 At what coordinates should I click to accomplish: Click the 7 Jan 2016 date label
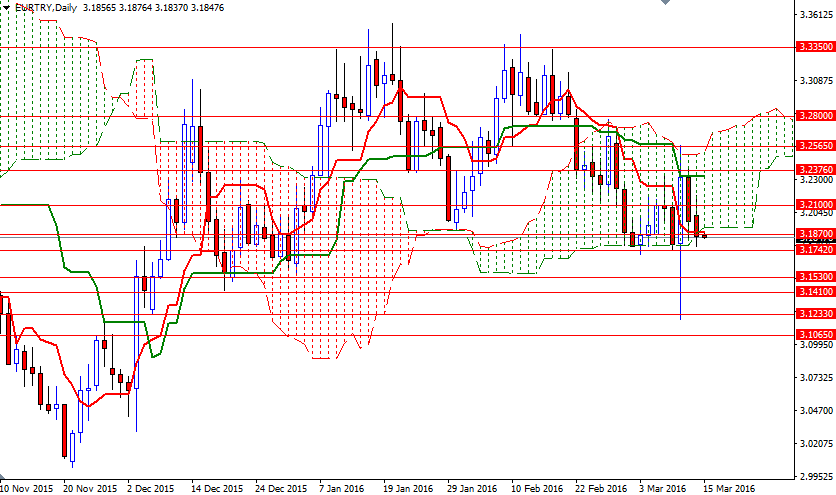click(342, 489)
